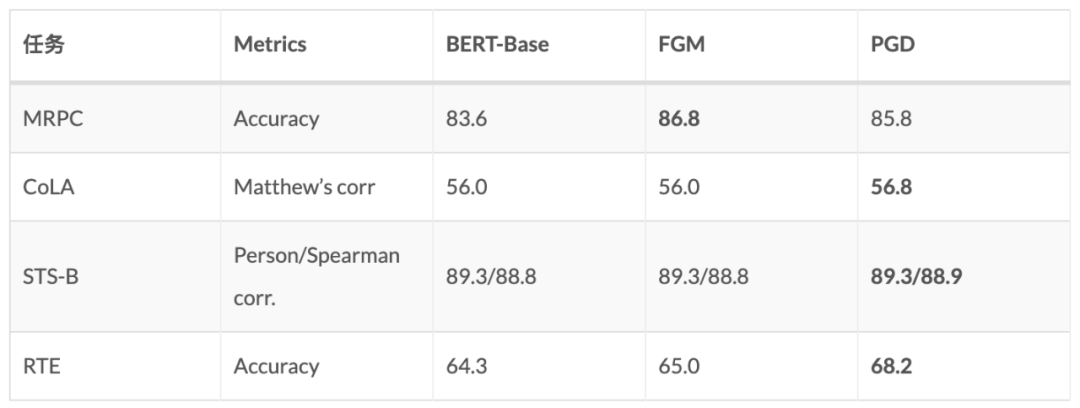
Task: Select the Metrics column header
Action: (270, 45)
